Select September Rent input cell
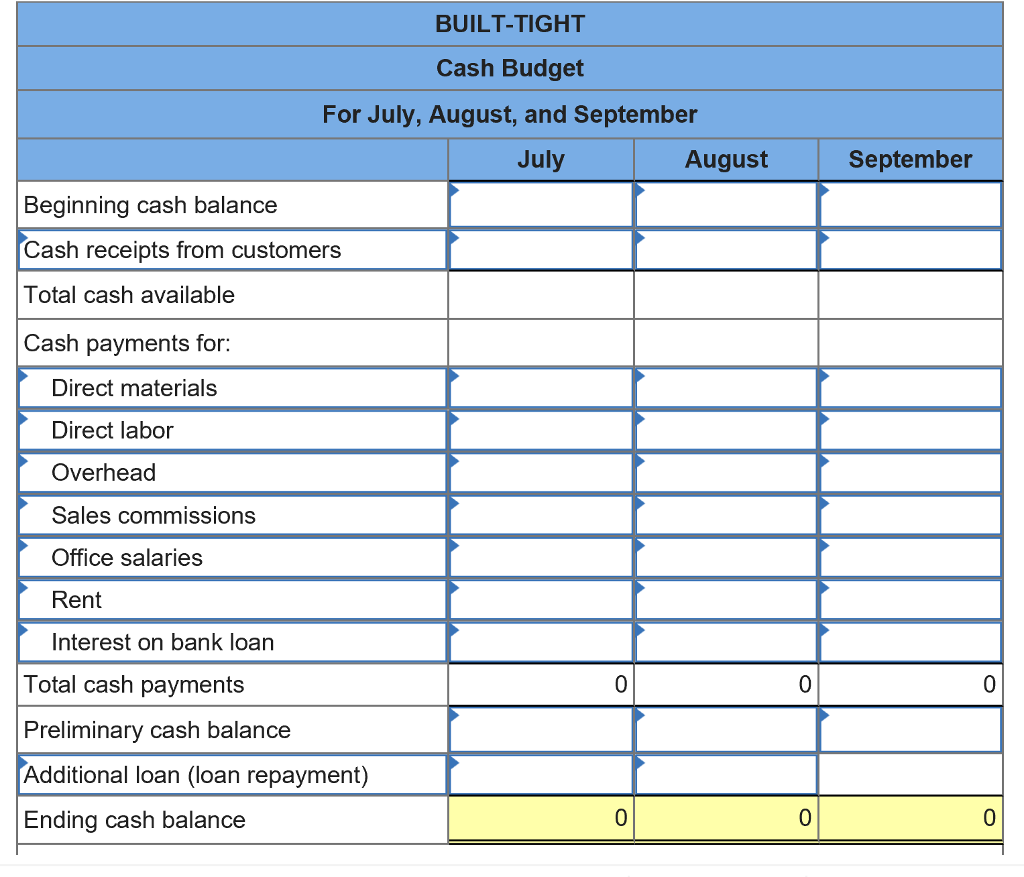1024x877 pixels. (x=910, y=600)
